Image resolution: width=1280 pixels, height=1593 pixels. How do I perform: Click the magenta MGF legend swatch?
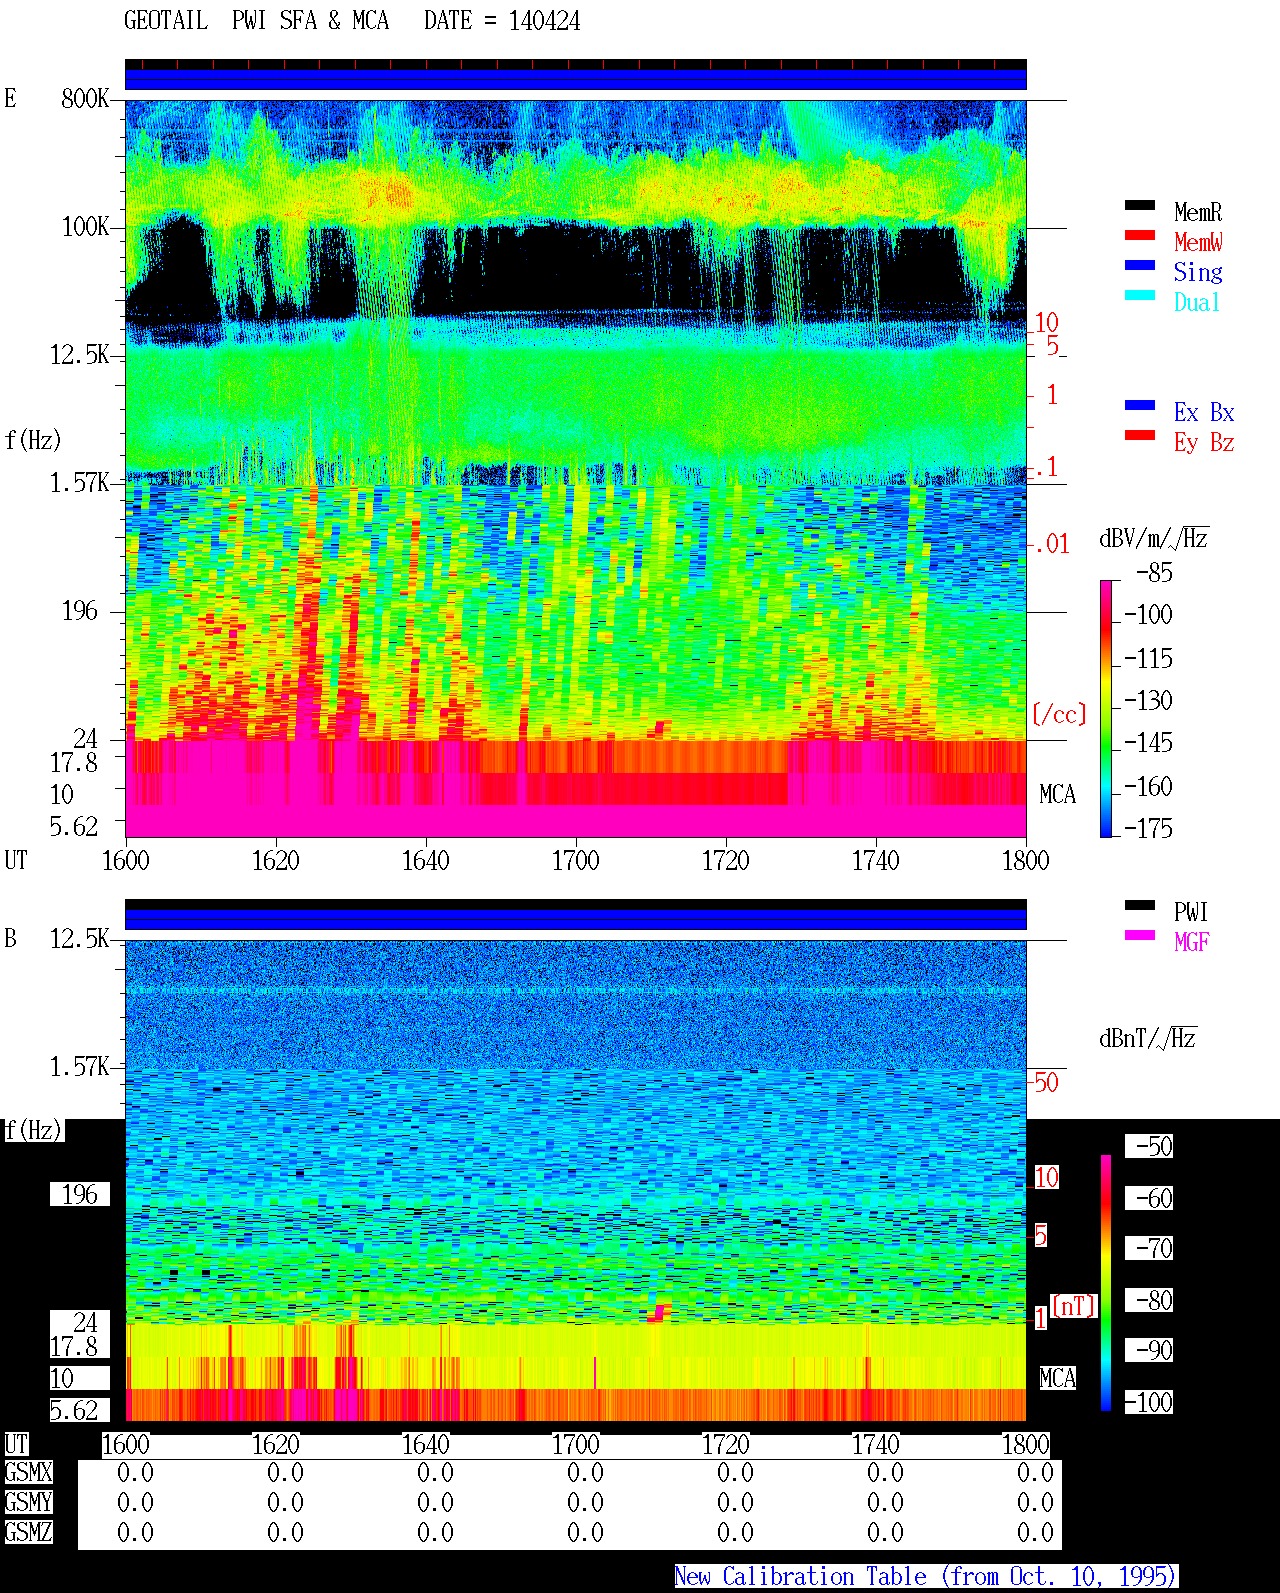tap(1140, 936)
